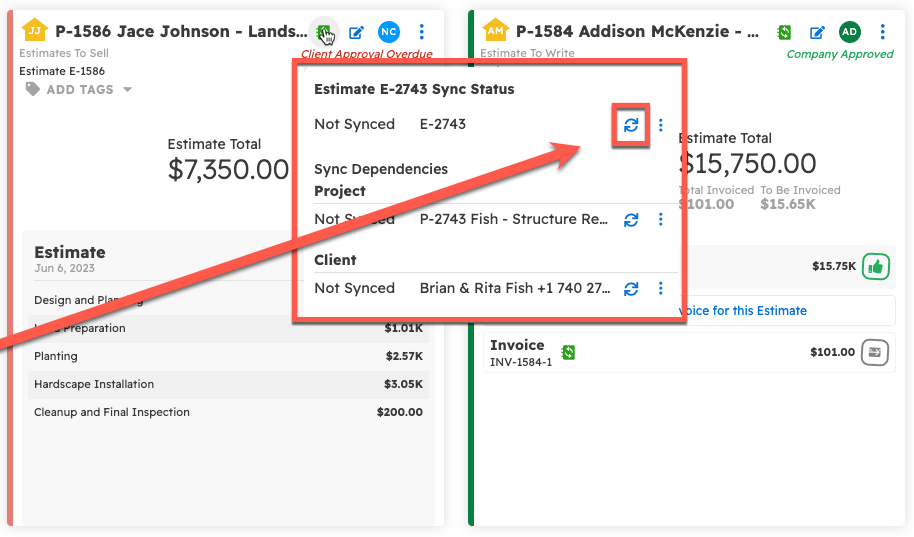
Task: Open the more options menu for Estimate E-2743
Action: click(x=660, y=125)
